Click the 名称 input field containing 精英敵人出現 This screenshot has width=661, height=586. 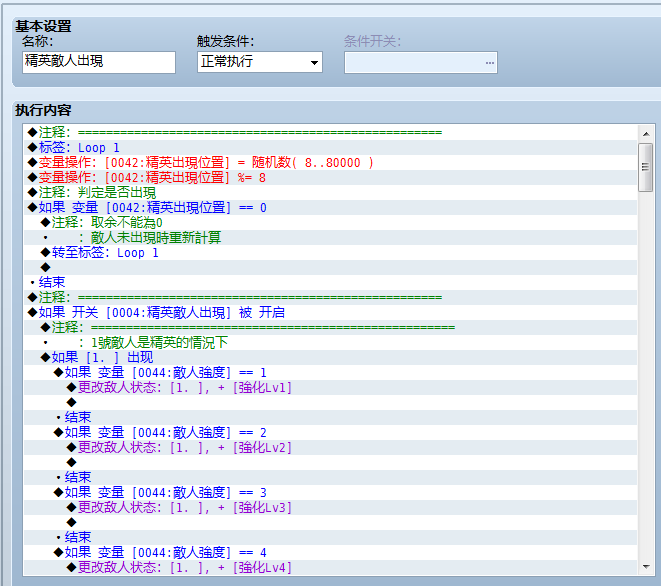pos(99,62)
